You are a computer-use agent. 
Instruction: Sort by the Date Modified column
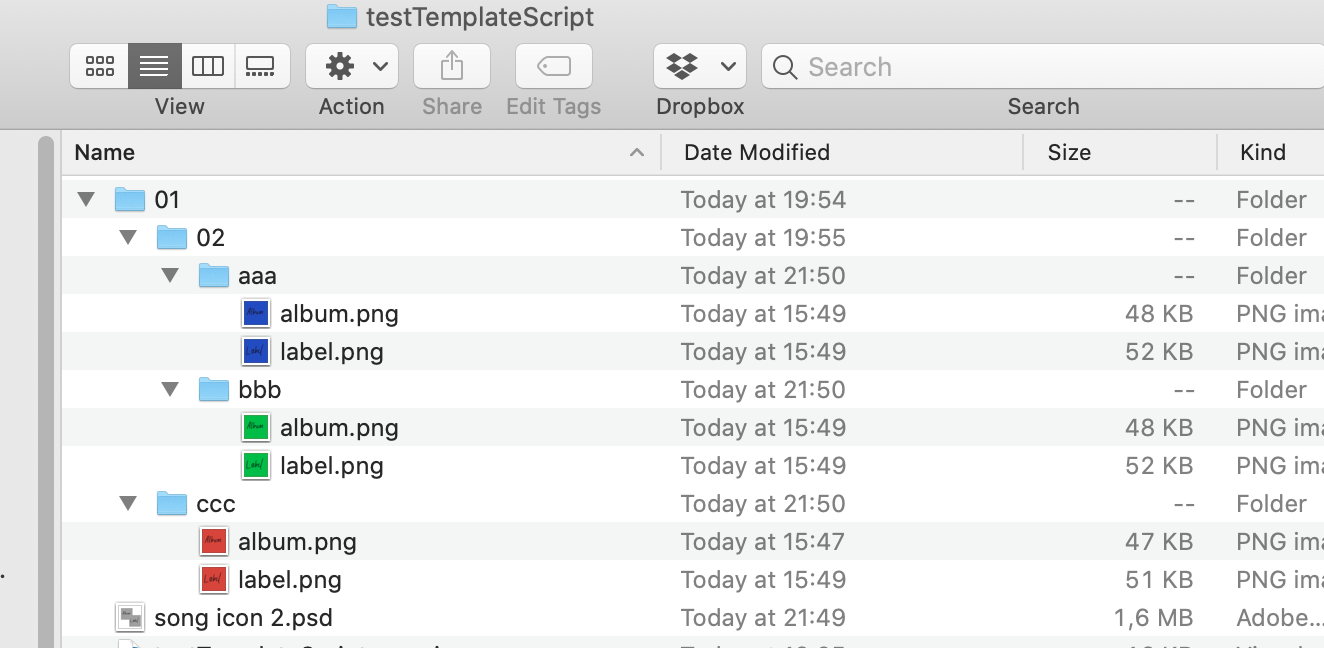click(x=756, y=152)
